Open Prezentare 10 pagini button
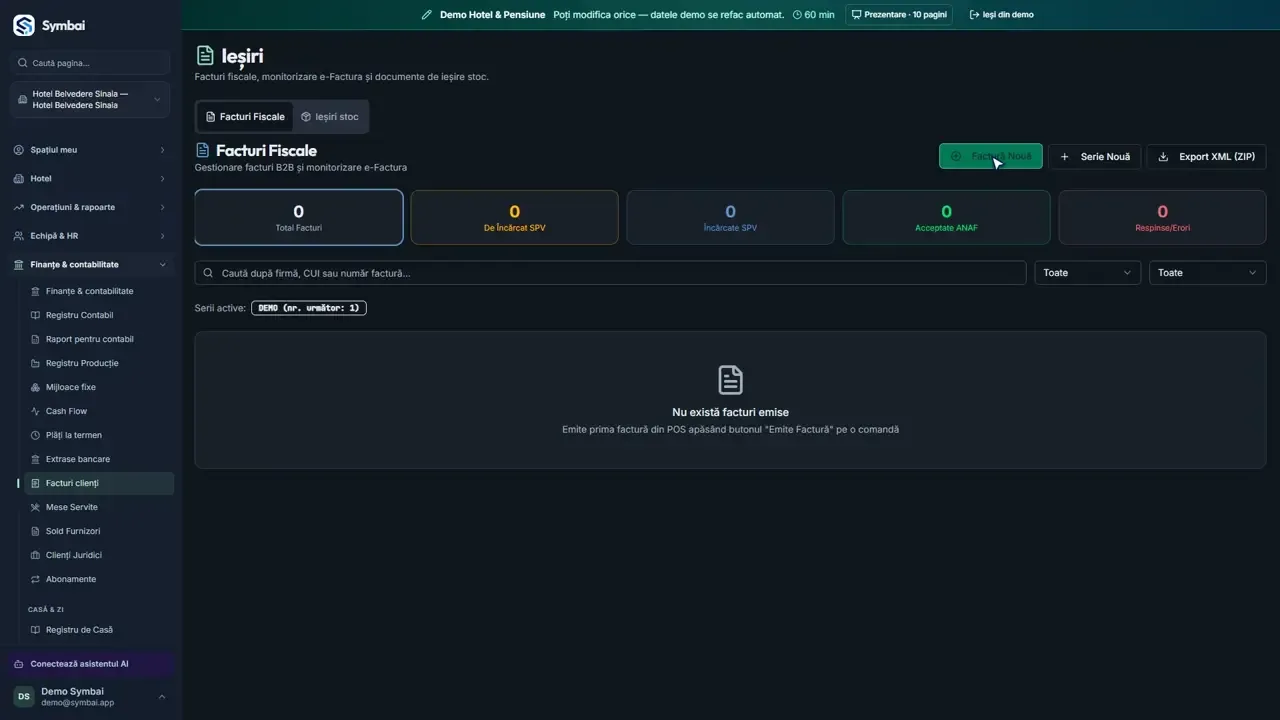The image size is (1280, 720). point(899,15)
